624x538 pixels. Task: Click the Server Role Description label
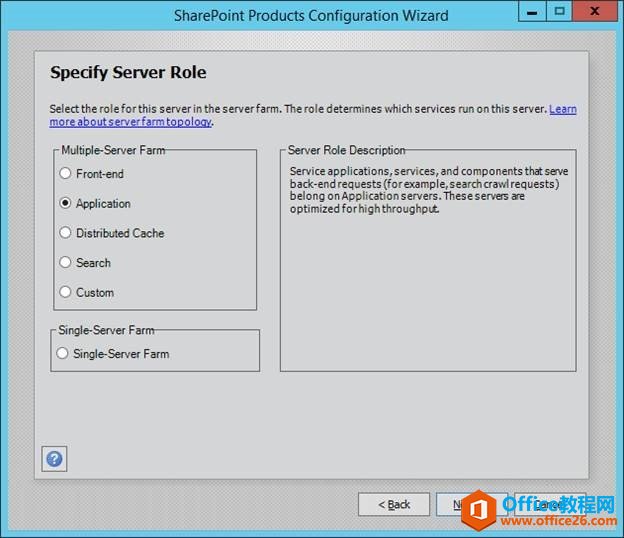click(346, 150)
